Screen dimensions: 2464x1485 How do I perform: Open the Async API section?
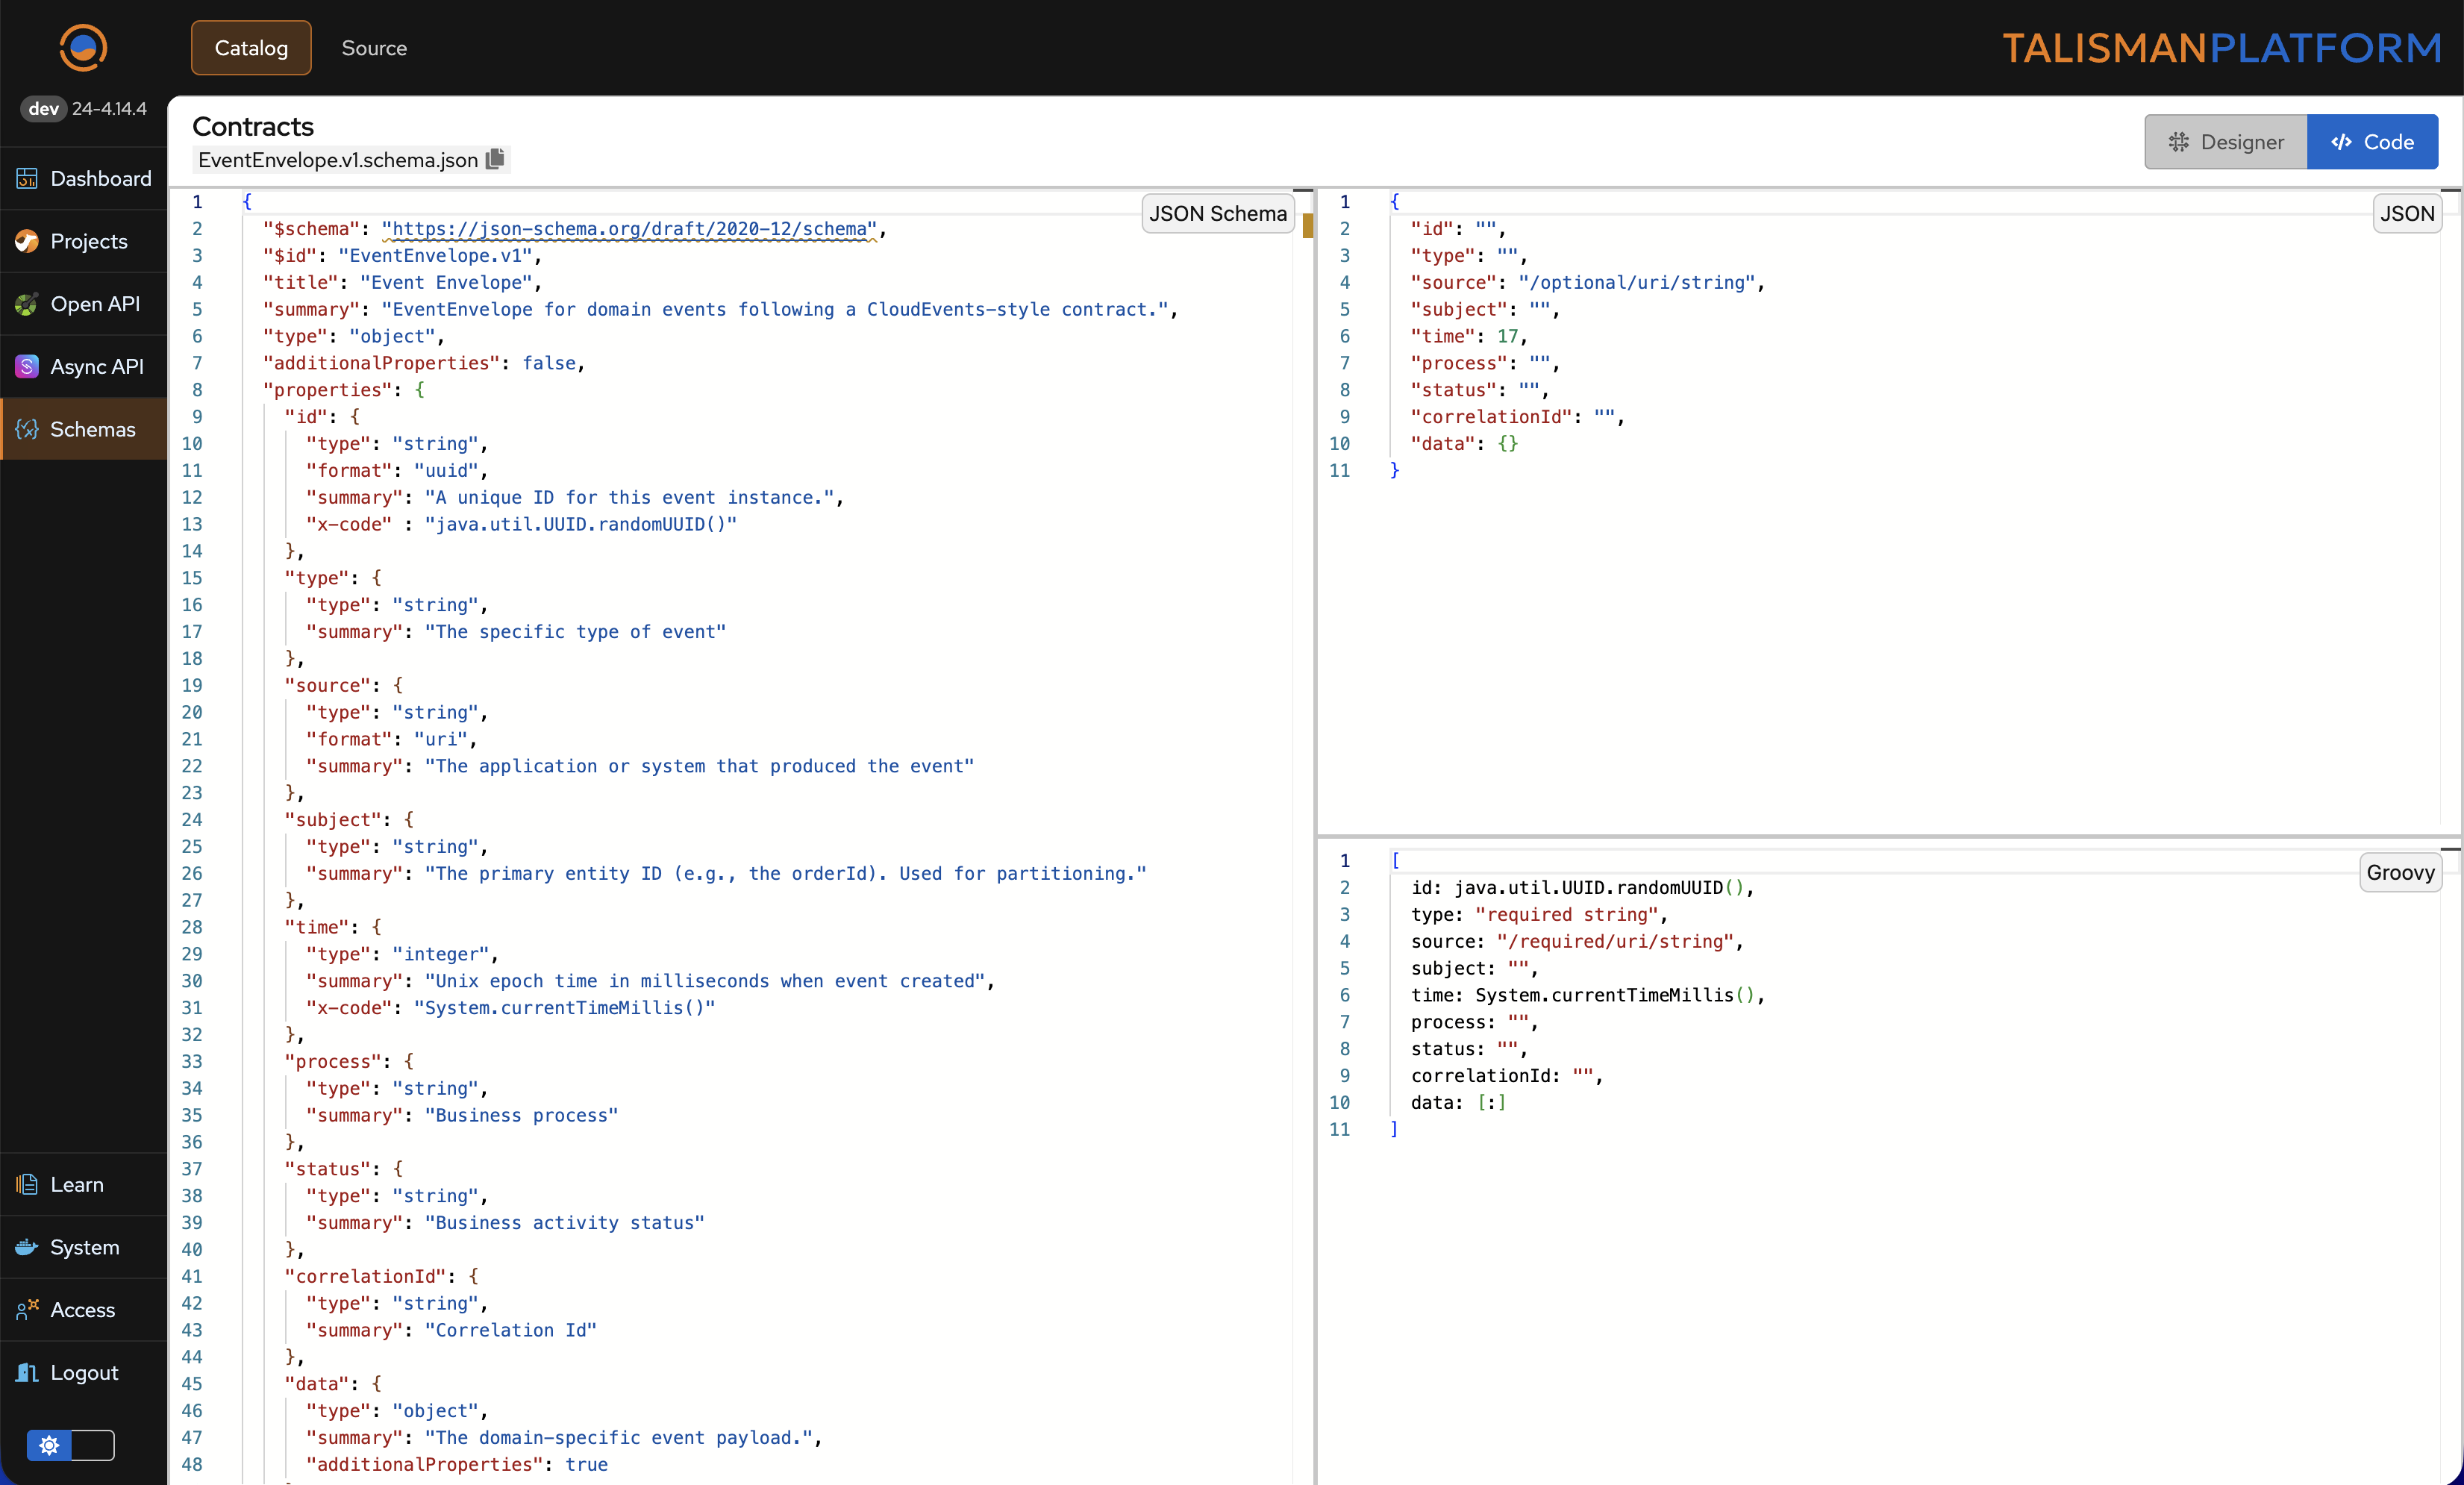[96, 366]
